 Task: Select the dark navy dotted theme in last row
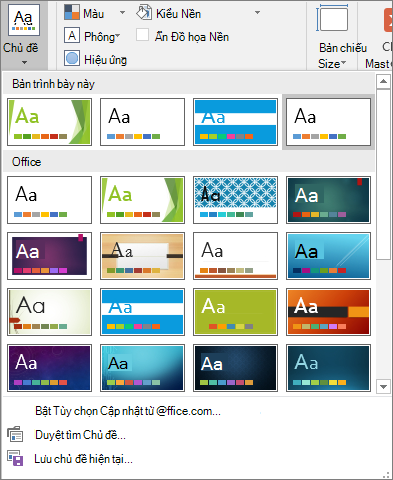coord(235,368)
